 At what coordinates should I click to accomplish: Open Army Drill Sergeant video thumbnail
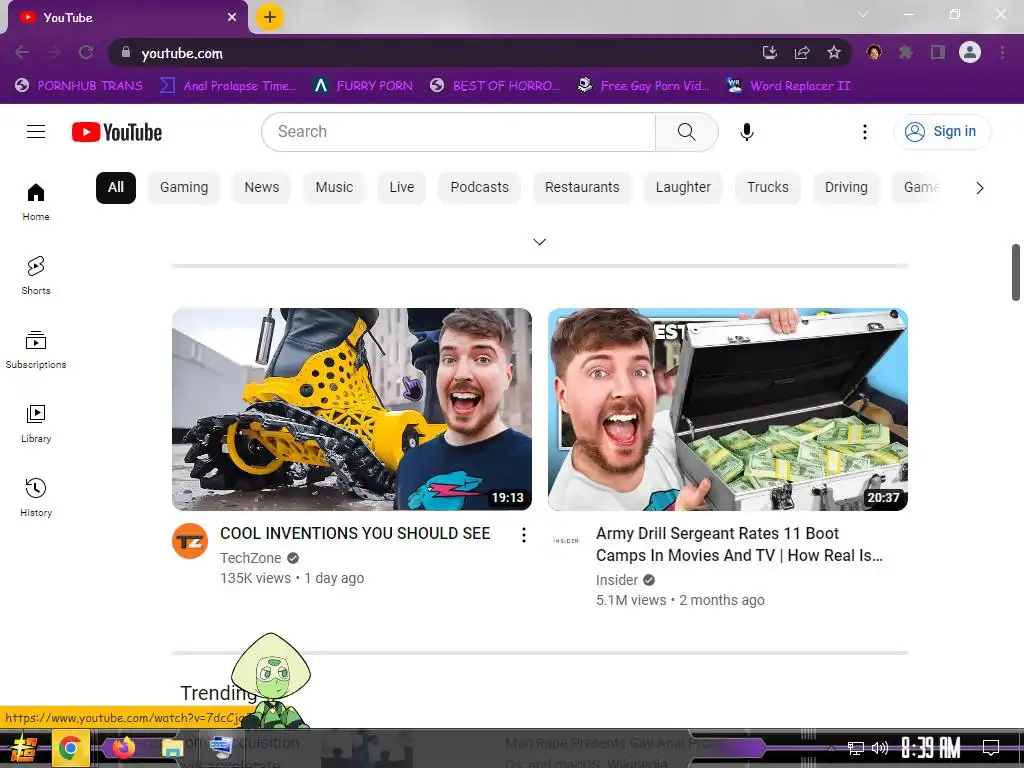point(728,409)
